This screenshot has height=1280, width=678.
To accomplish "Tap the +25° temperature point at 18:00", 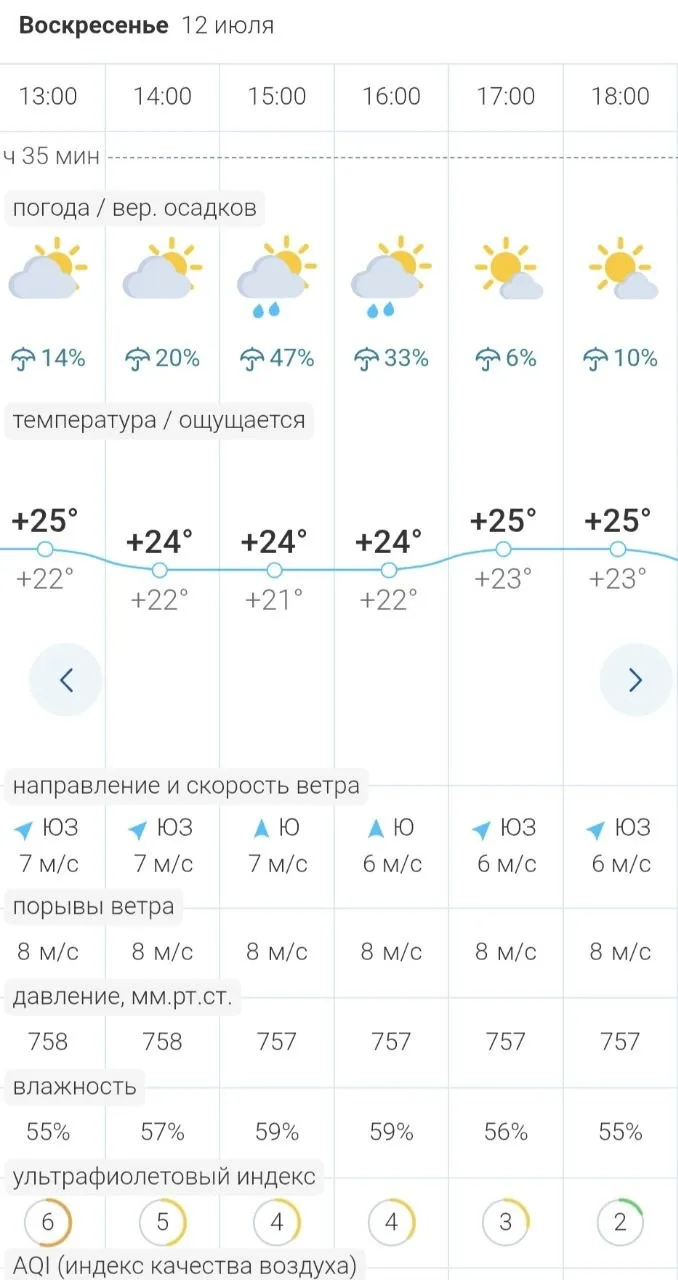I will [x=618, y=549].
